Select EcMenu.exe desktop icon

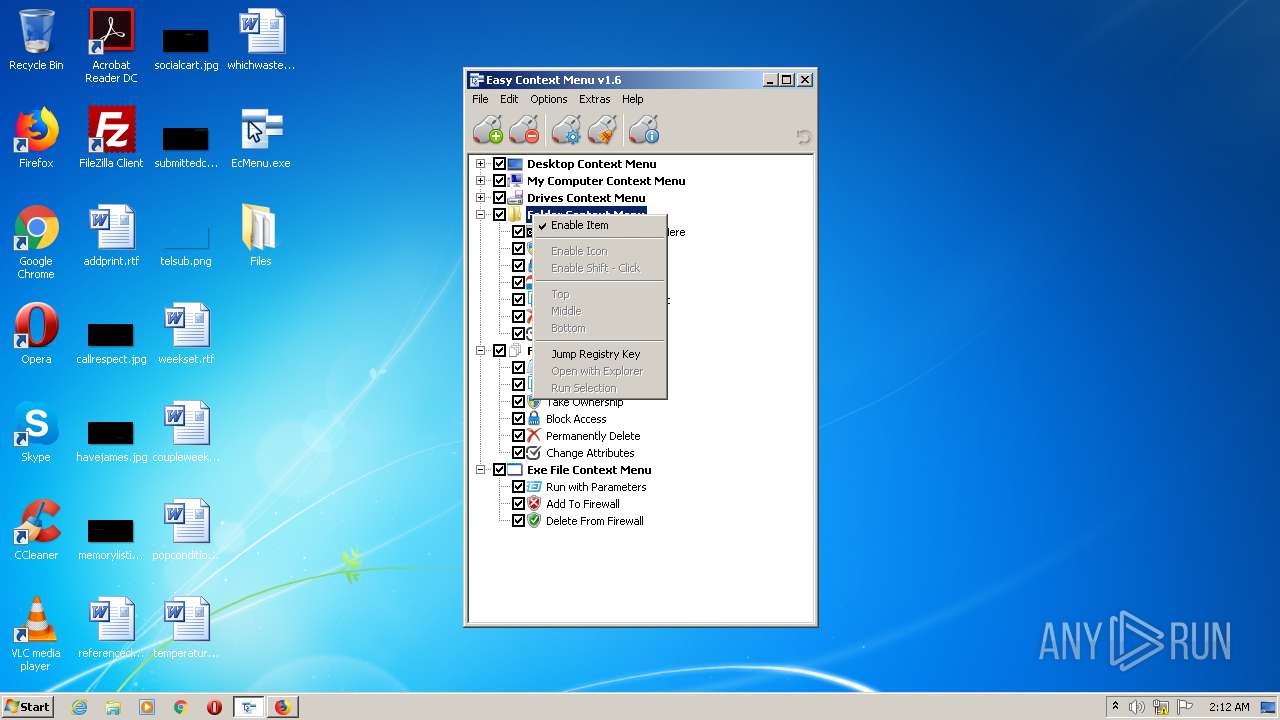[x=261, y=139]
